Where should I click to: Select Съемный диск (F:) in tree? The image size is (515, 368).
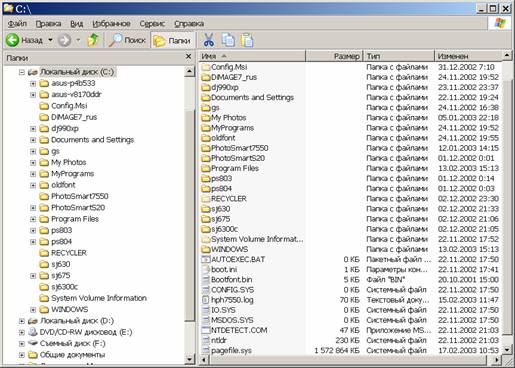pyautogui.click(x=73, y=343)
